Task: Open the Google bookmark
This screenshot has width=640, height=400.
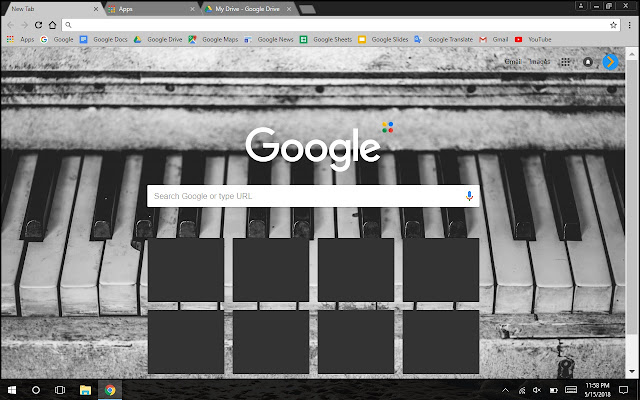Action: pyautogui.click(x=57, y=39)
